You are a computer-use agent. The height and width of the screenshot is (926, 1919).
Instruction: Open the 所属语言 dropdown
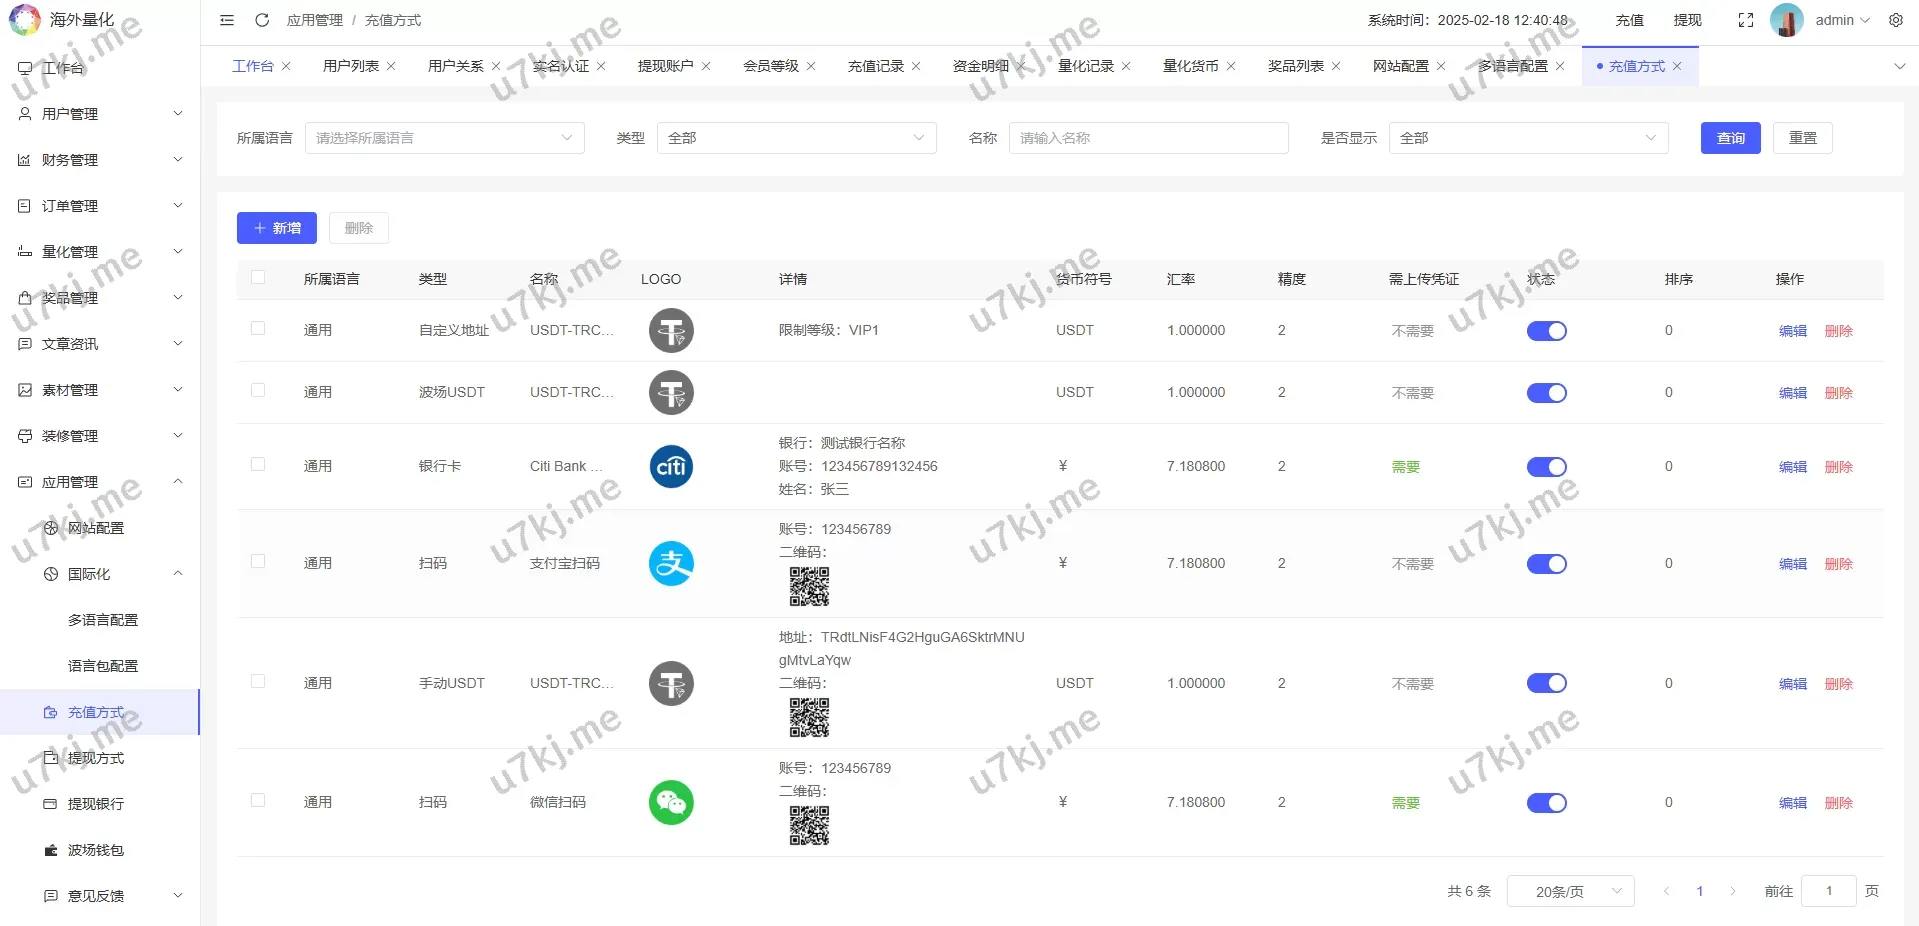(x=444, y=138)
